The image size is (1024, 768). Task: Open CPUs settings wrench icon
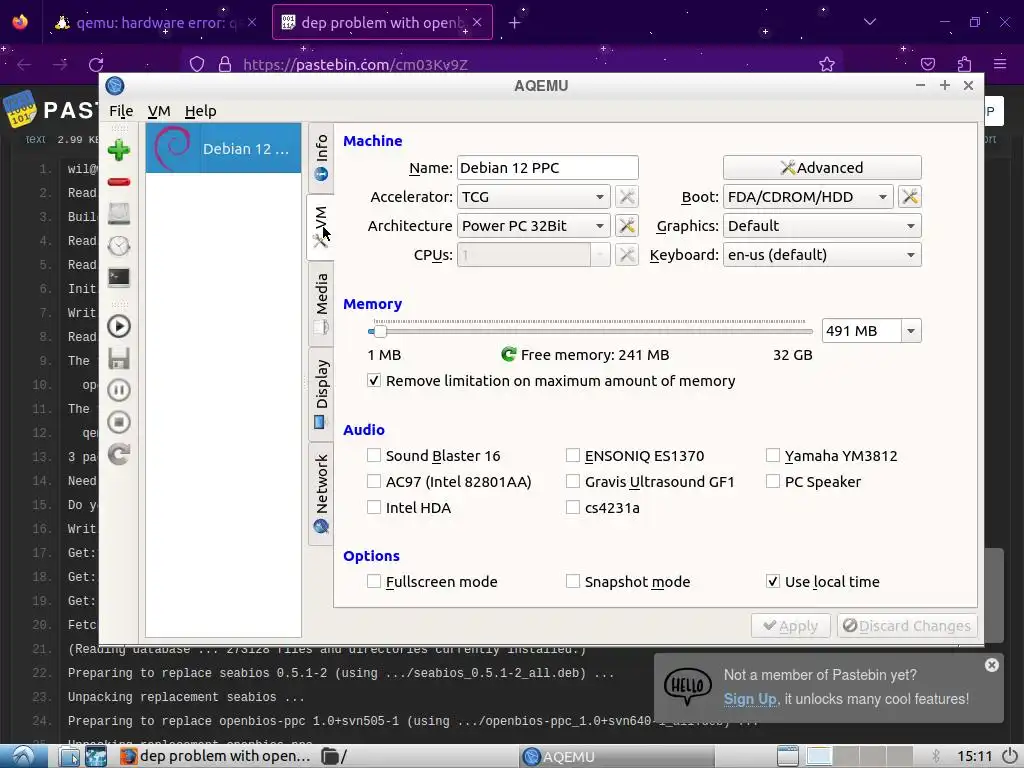(x=626, y=255)
